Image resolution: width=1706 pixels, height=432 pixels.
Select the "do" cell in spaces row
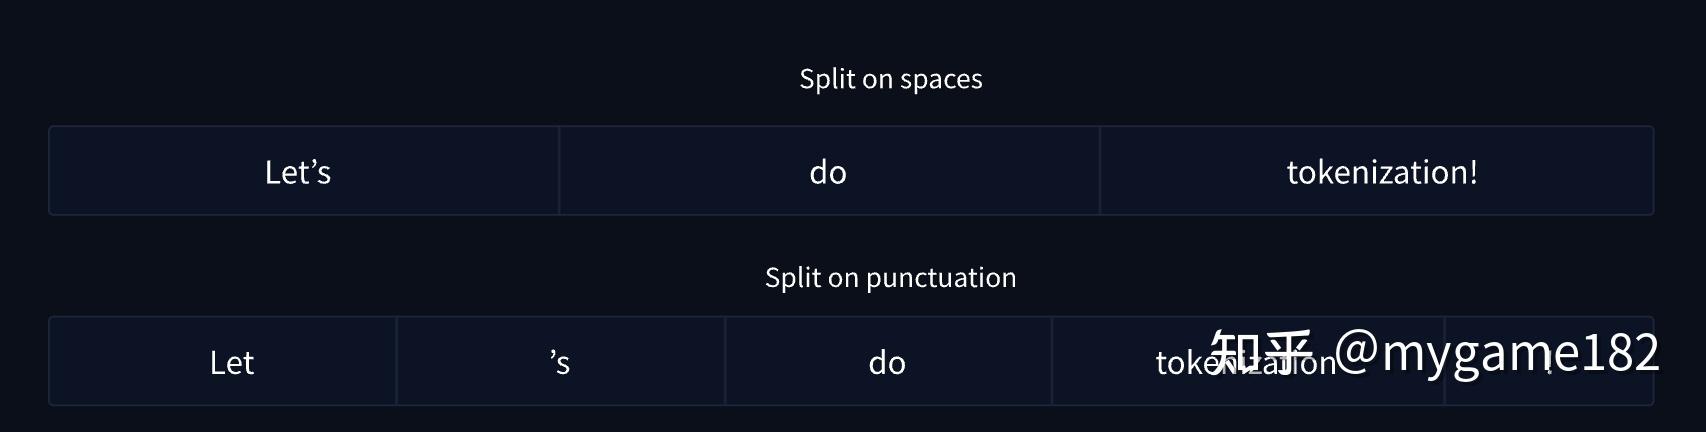828,172
